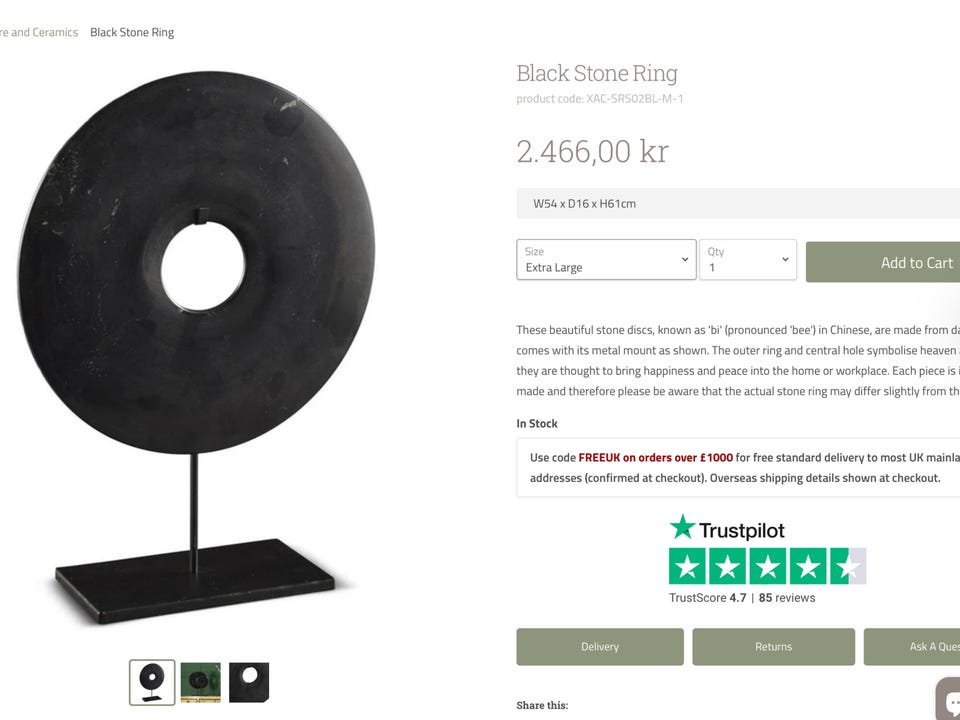Click the Size dropdown chevron arrow
The height and width of the screenshot is (720, 960).
tap(685, 260)
